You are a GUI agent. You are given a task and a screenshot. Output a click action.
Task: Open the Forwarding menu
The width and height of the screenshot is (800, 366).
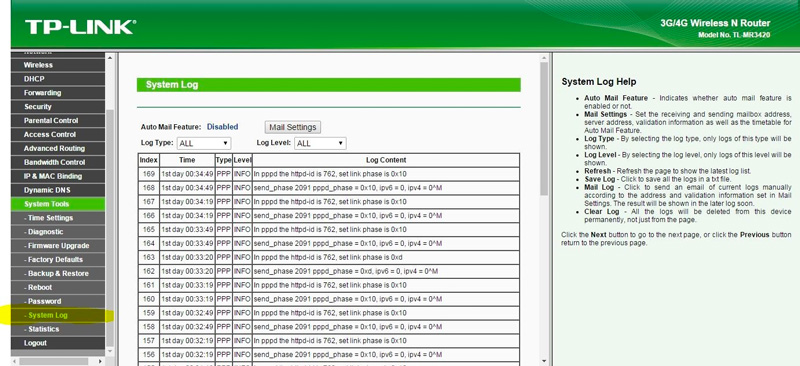pyautogui.click(x=58, y=92)
